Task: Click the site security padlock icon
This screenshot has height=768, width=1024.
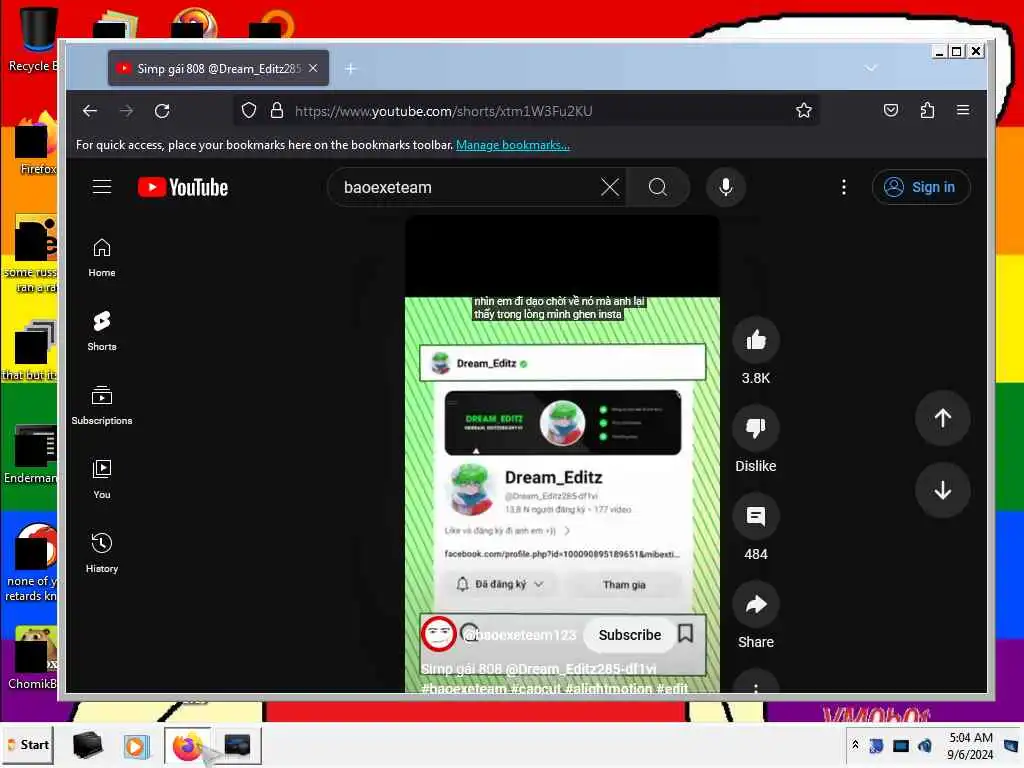Action: [x=277, y=110]
